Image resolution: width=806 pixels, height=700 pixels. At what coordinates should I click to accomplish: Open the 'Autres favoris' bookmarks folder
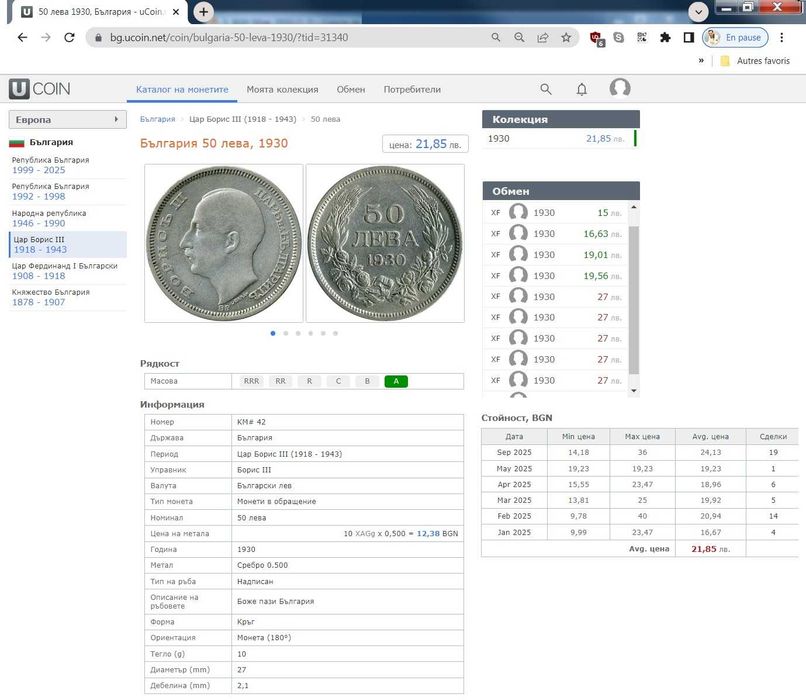click(x=755, y=61)
